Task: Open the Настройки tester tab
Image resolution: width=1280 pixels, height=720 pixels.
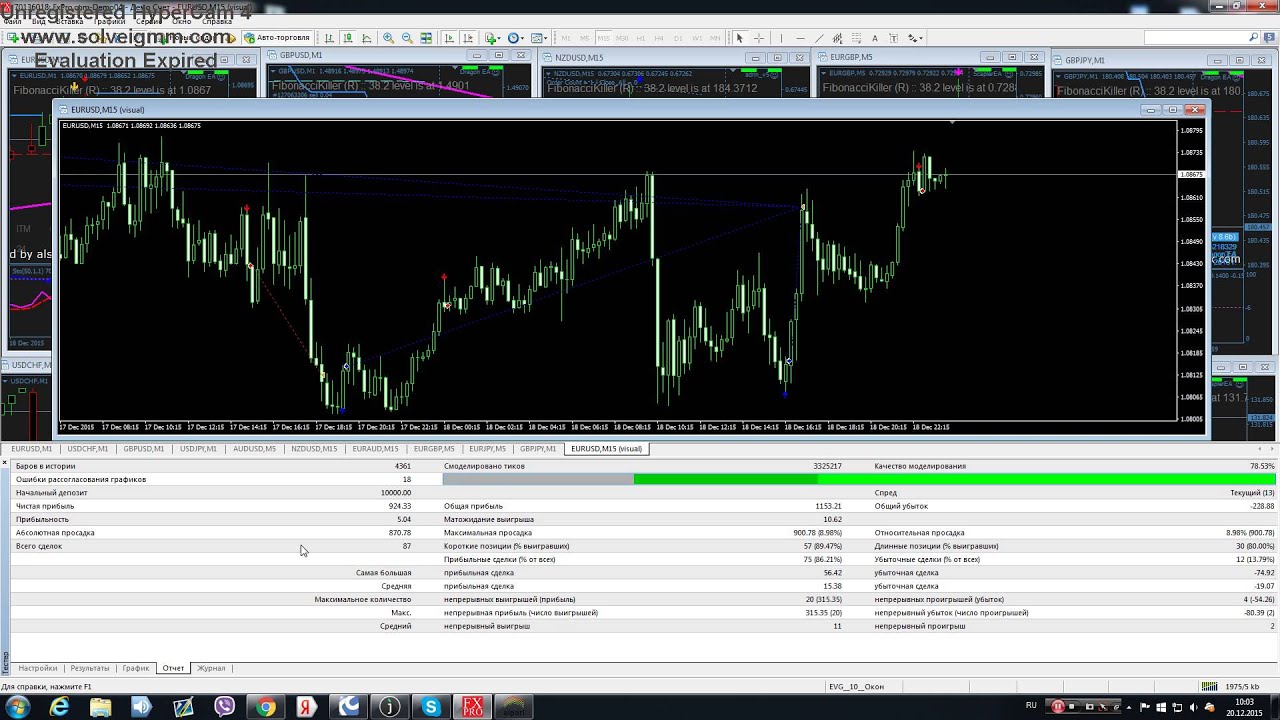Action: (x=37, y=668)
